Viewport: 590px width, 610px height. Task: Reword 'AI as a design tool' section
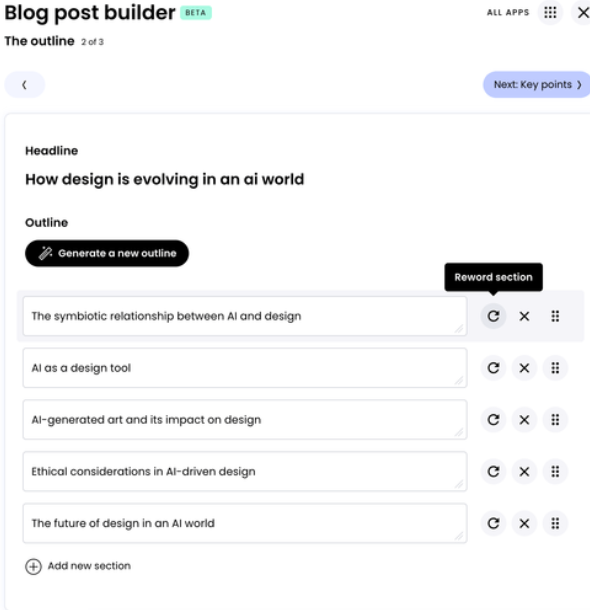point(493,368)
